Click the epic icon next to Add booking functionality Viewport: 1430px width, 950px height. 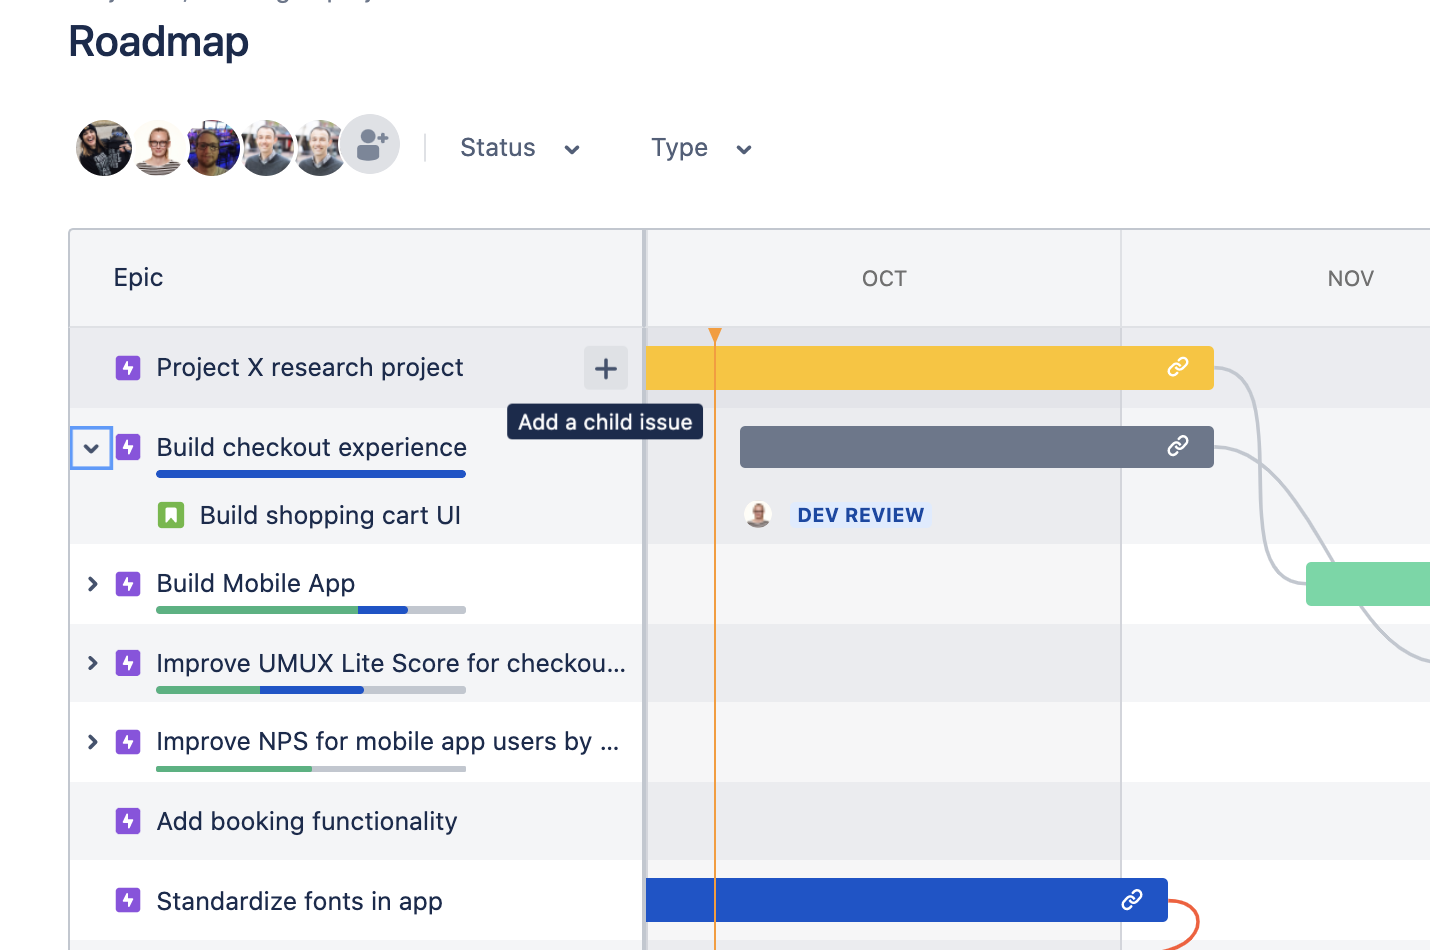(x=128, y=821)
